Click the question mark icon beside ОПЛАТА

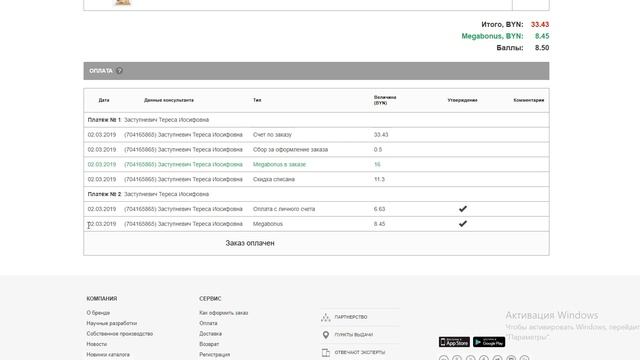[119, 71]
